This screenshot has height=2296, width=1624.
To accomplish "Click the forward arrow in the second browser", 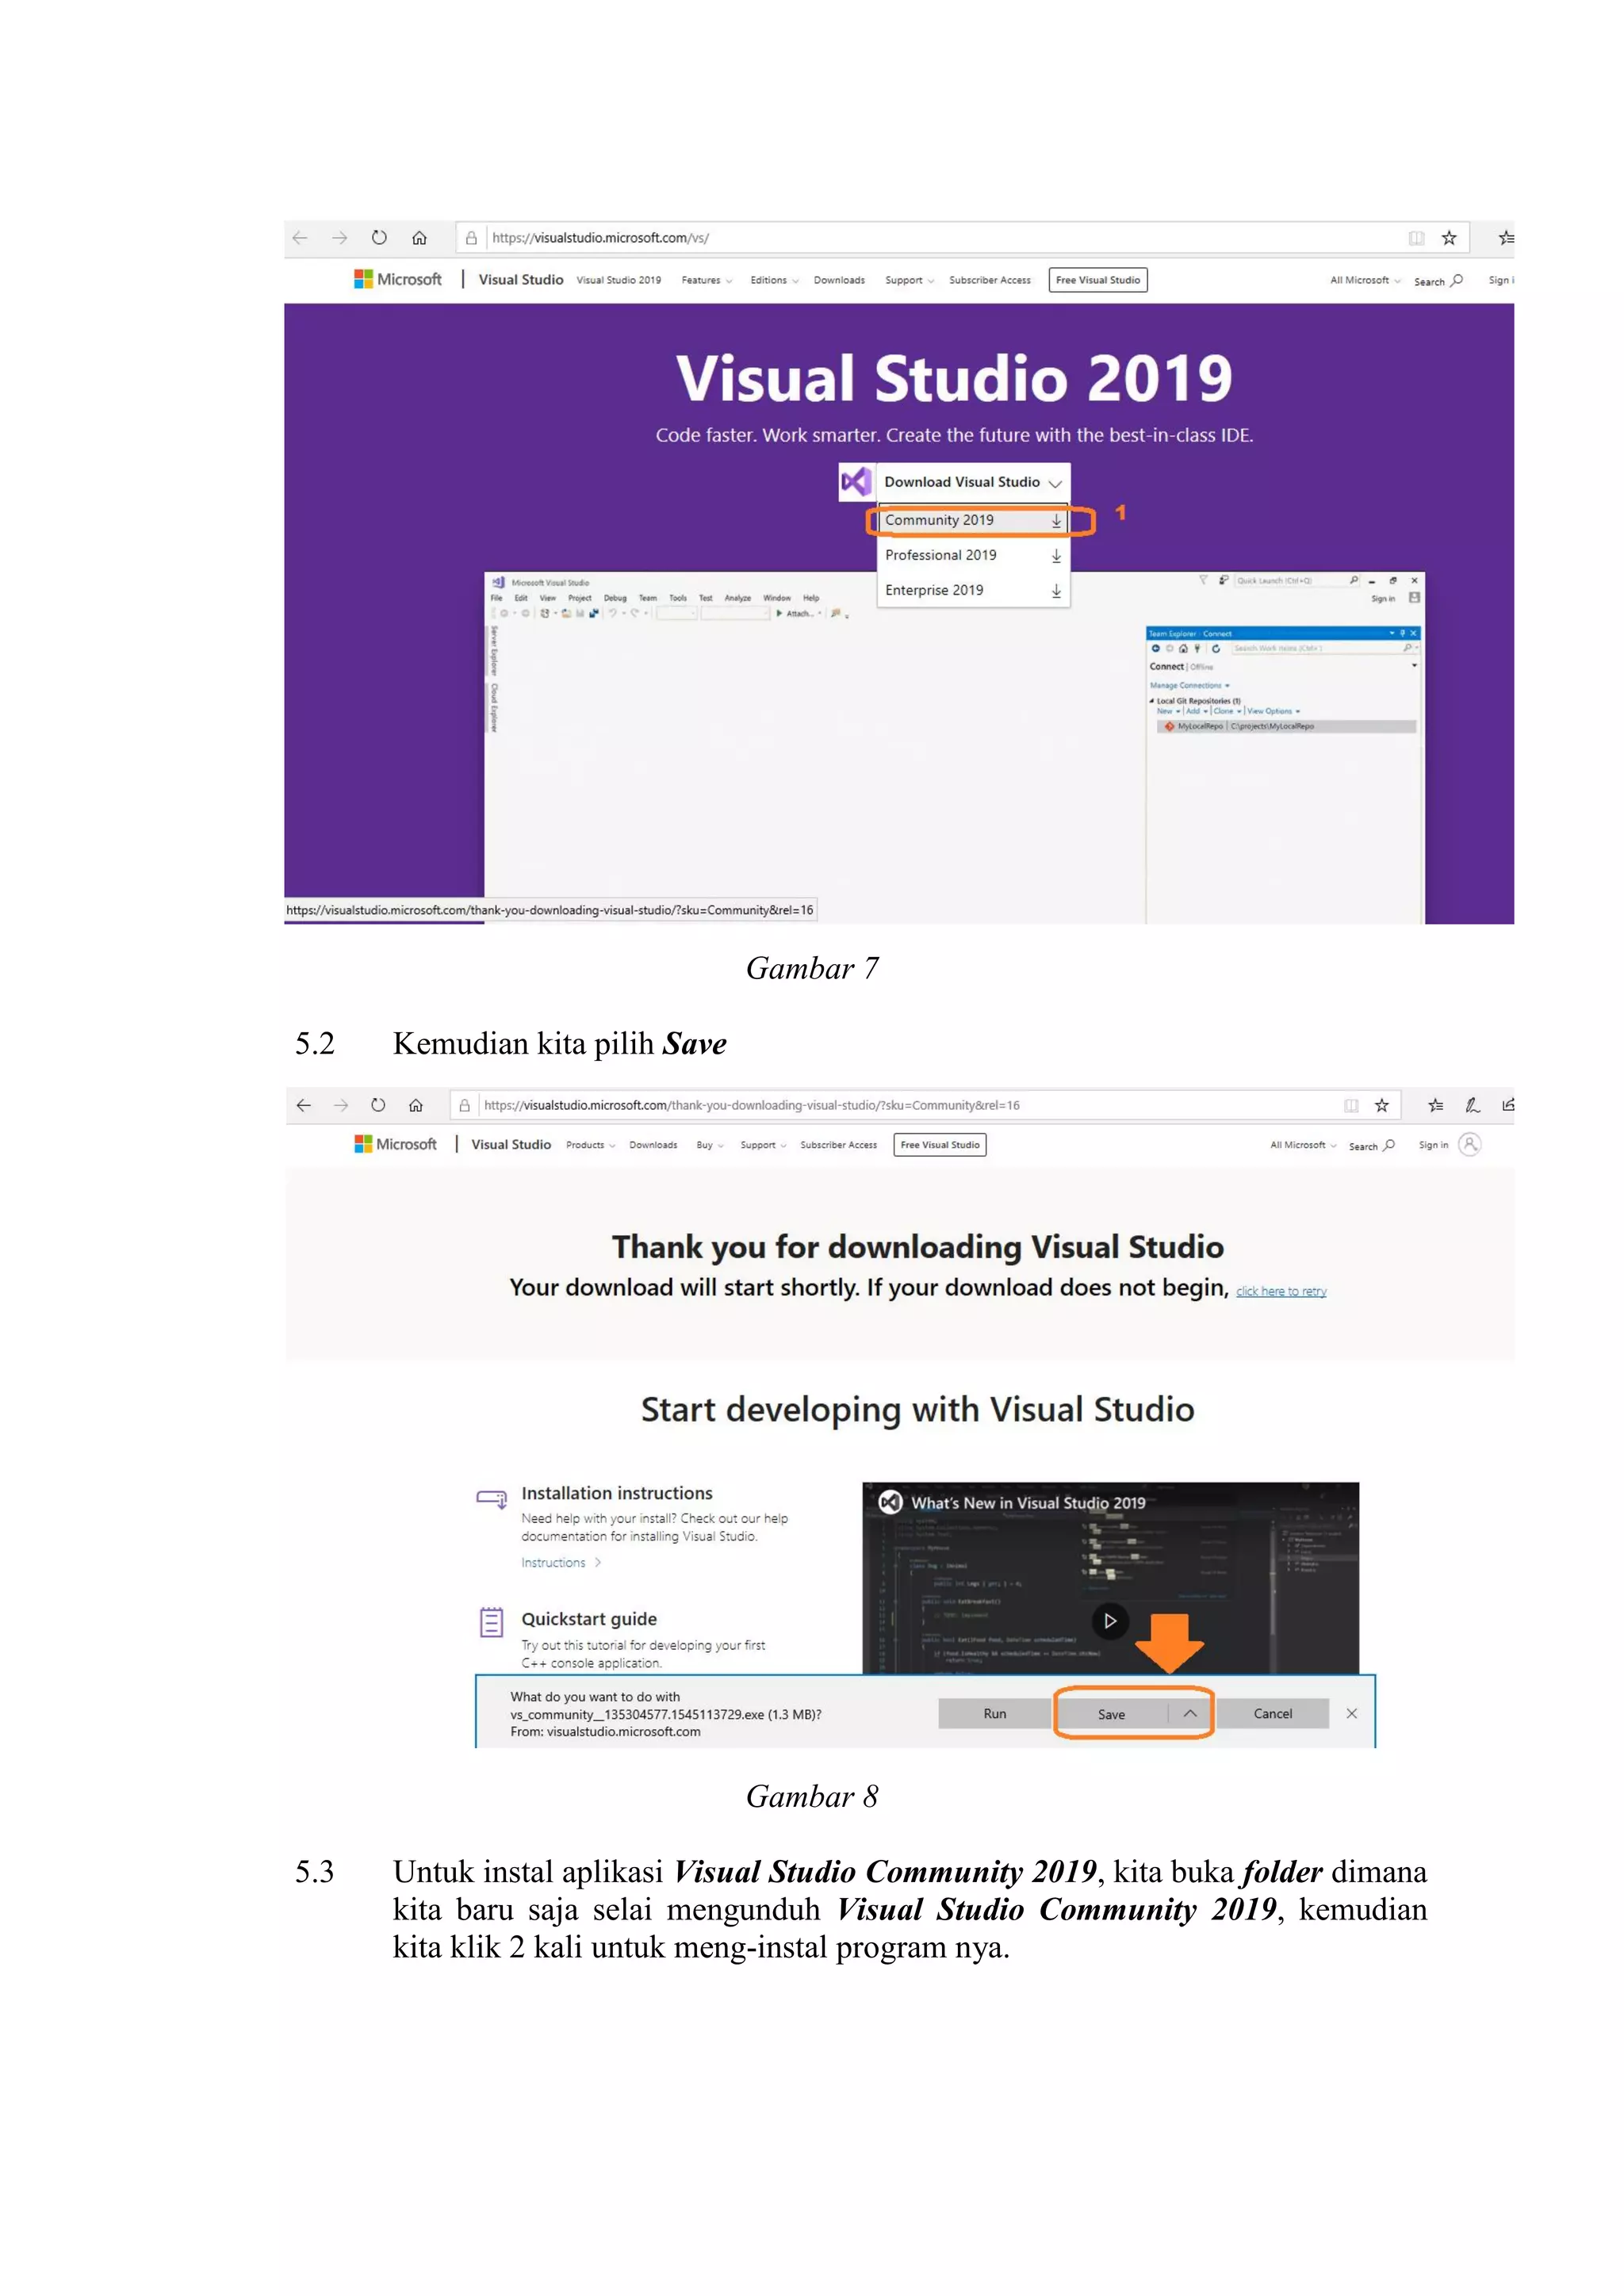I will (x=341, y=1105).
